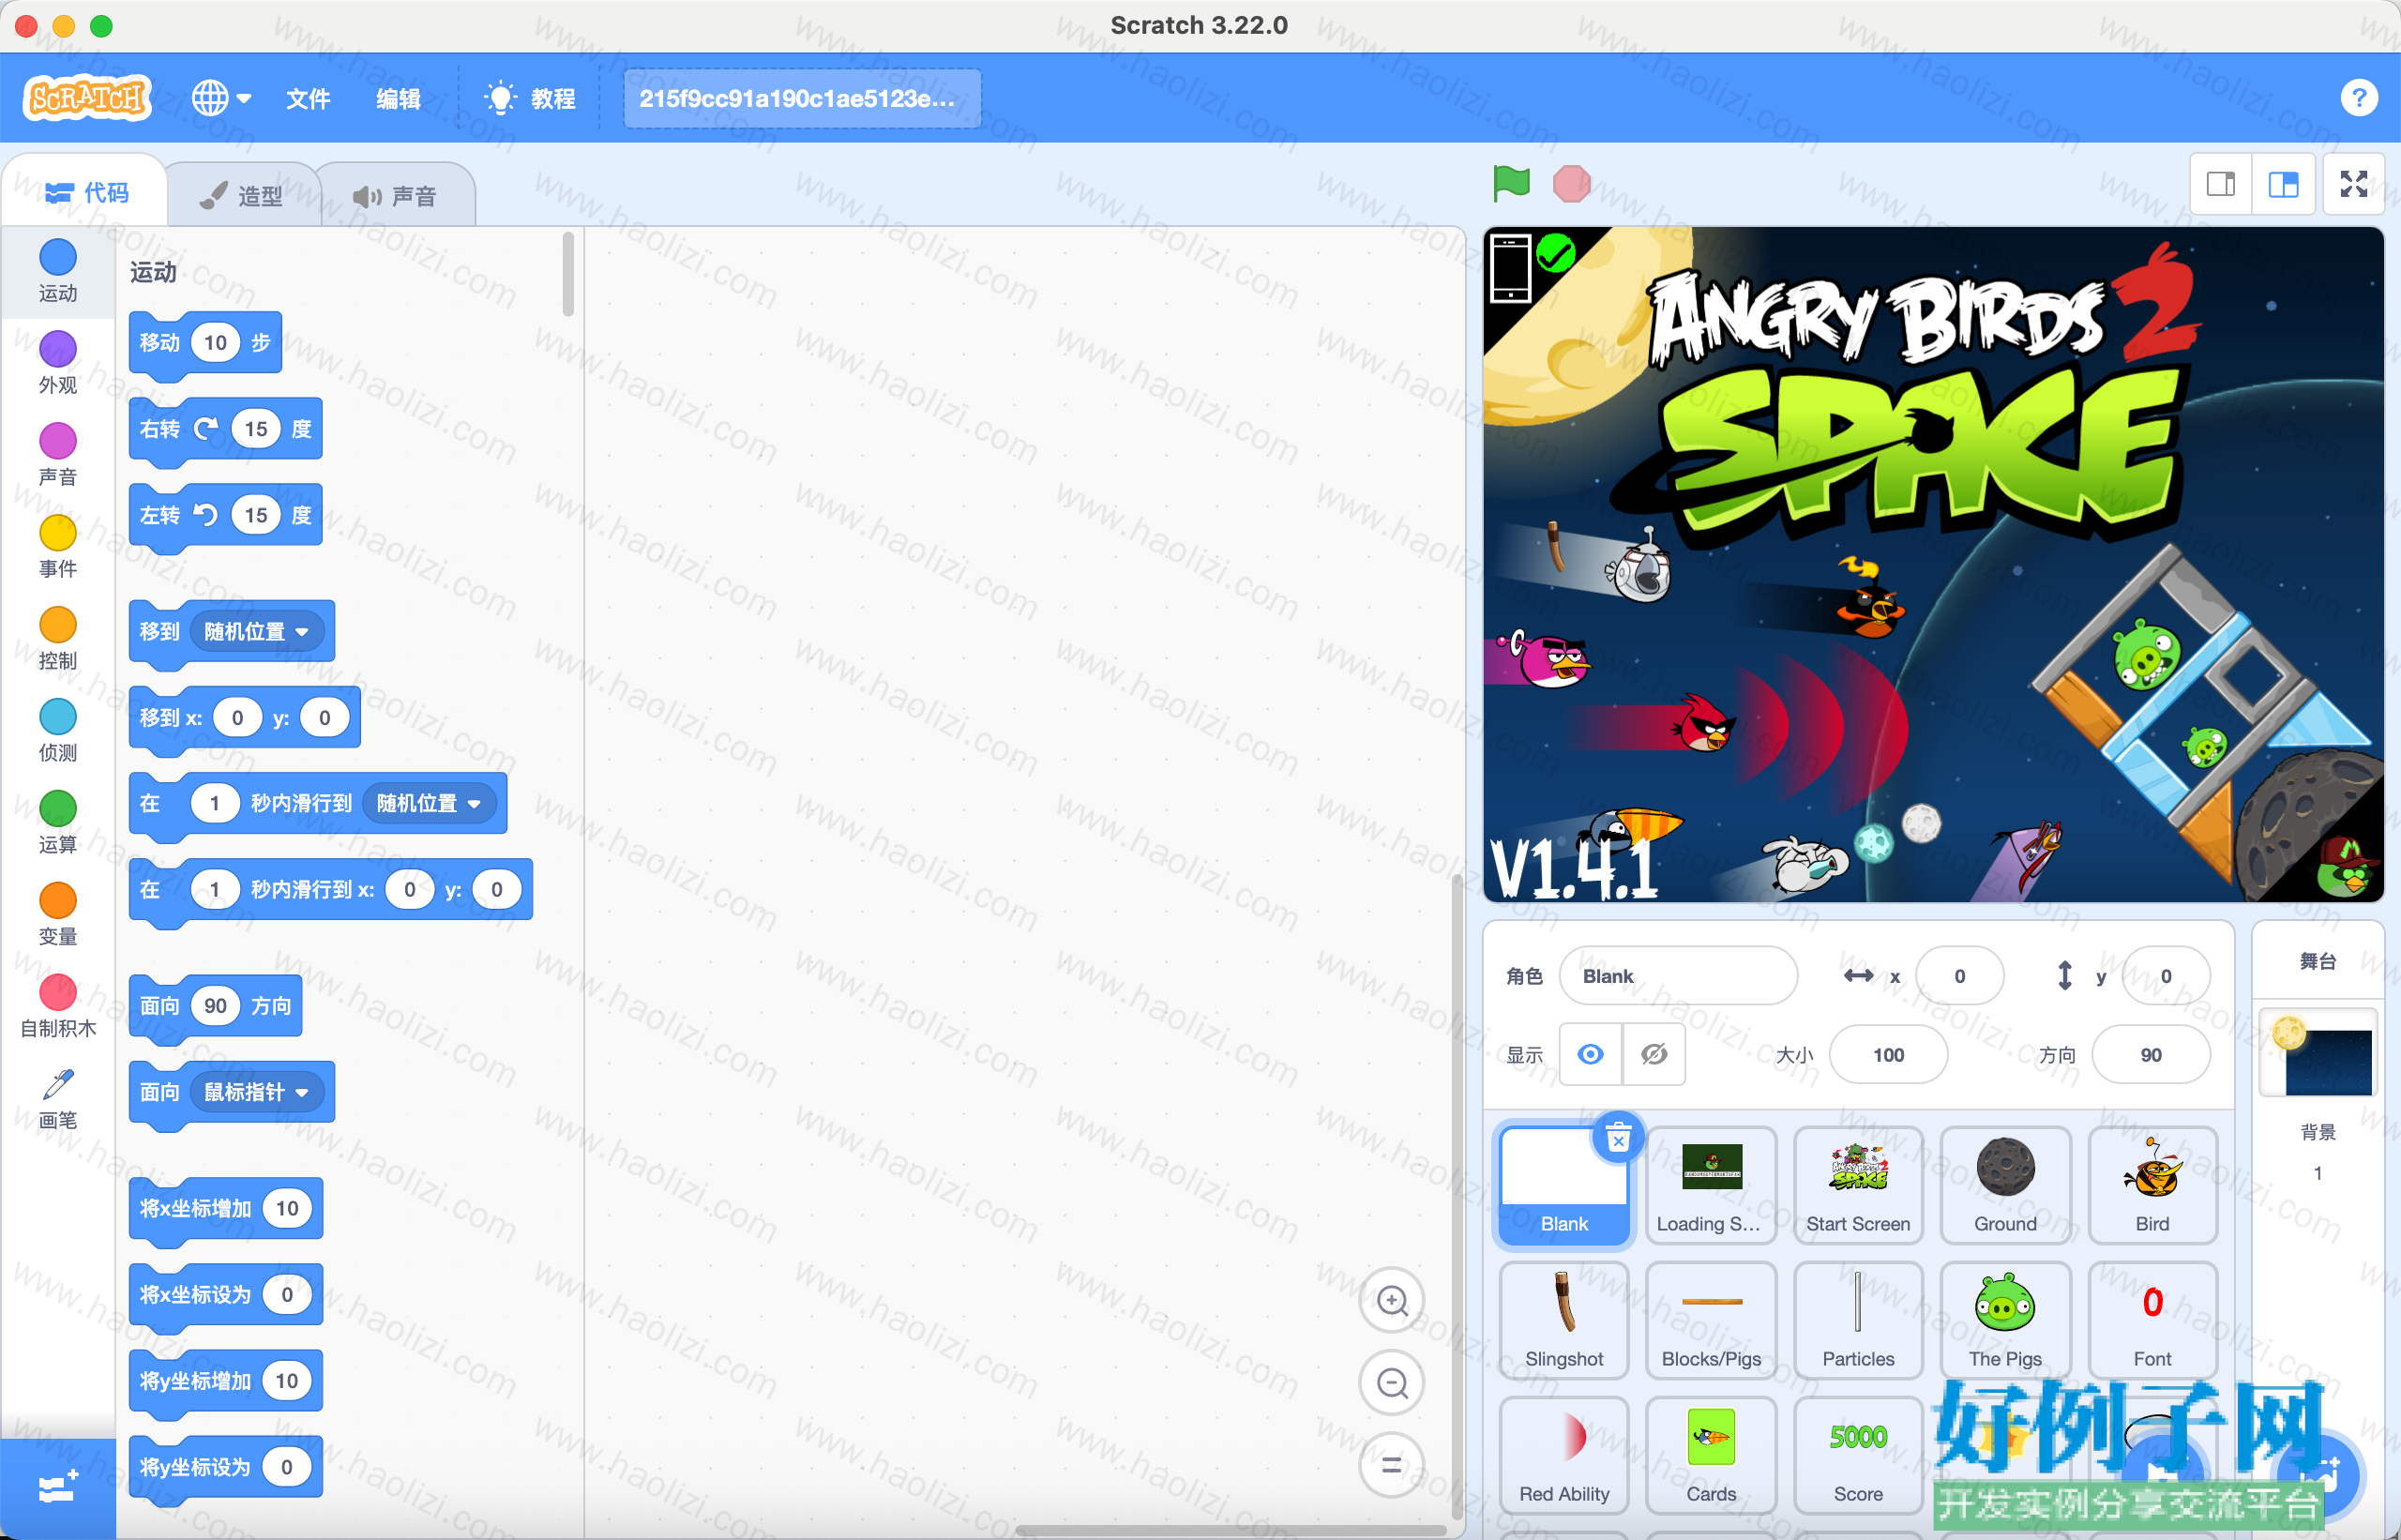The width and height of the screenshot is (2401, 1540).
Task: Click the sprite name field Blank
Action: (x=1678, y=975)
